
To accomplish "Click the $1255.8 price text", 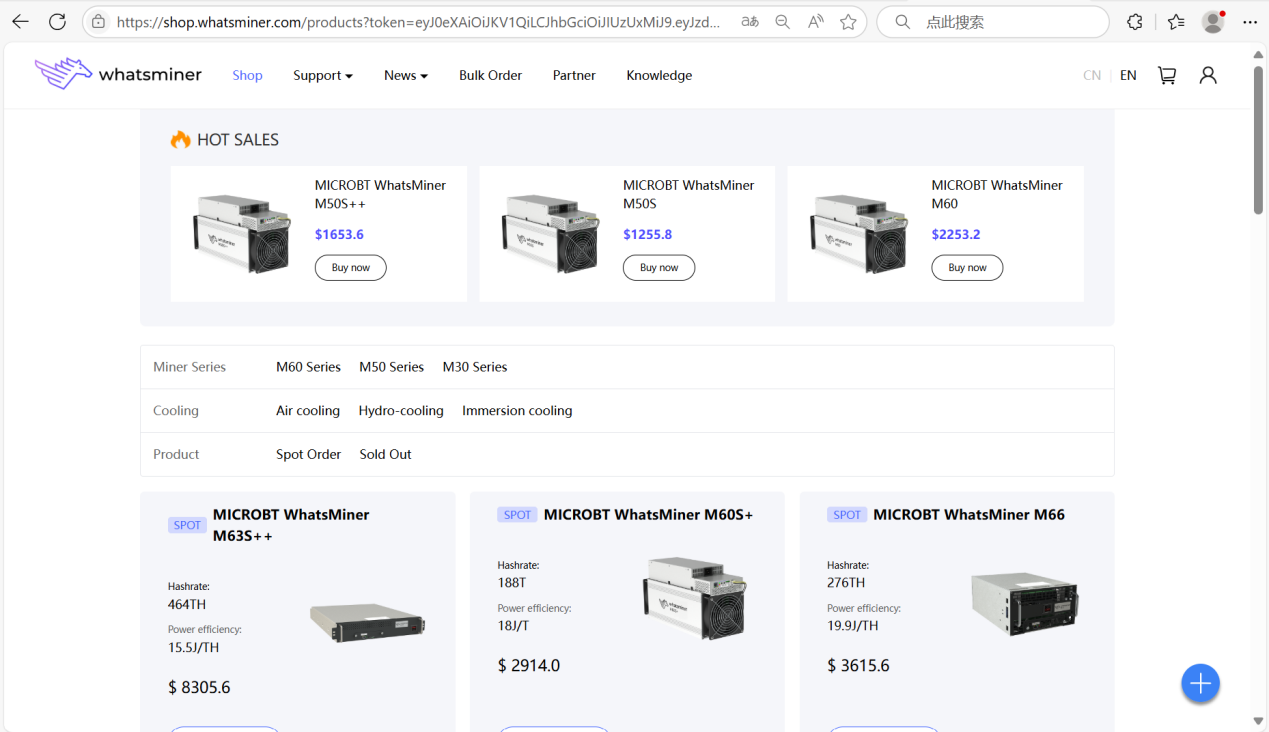I will (x=648, y=235).
